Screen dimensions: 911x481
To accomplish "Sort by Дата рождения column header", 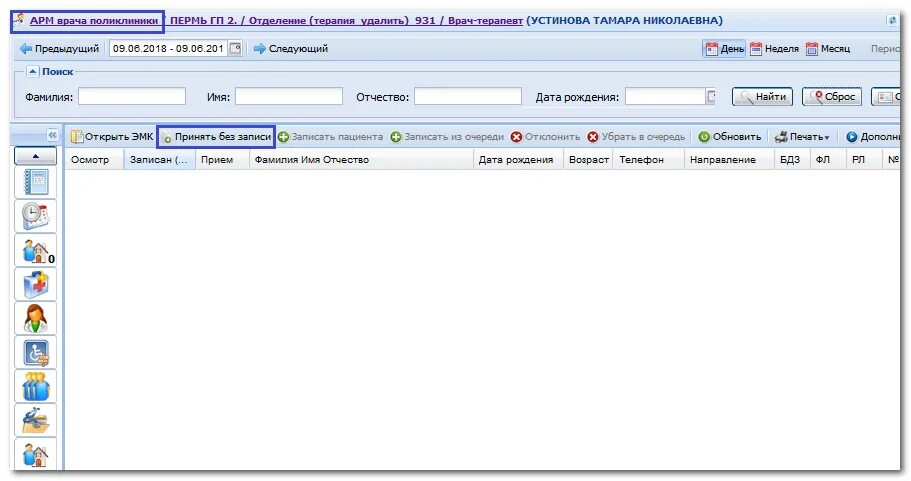I will pyautogui.click(x=518, y=160).
